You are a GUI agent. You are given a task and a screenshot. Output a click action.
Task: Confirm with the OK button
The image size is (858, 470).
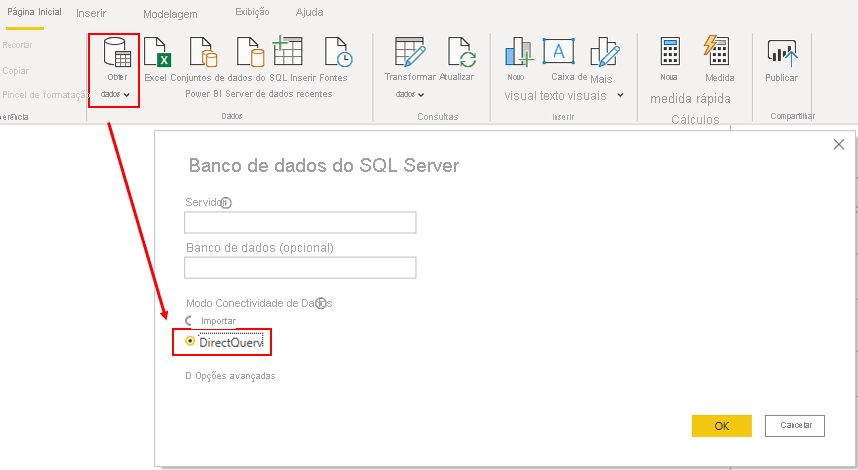722,426
